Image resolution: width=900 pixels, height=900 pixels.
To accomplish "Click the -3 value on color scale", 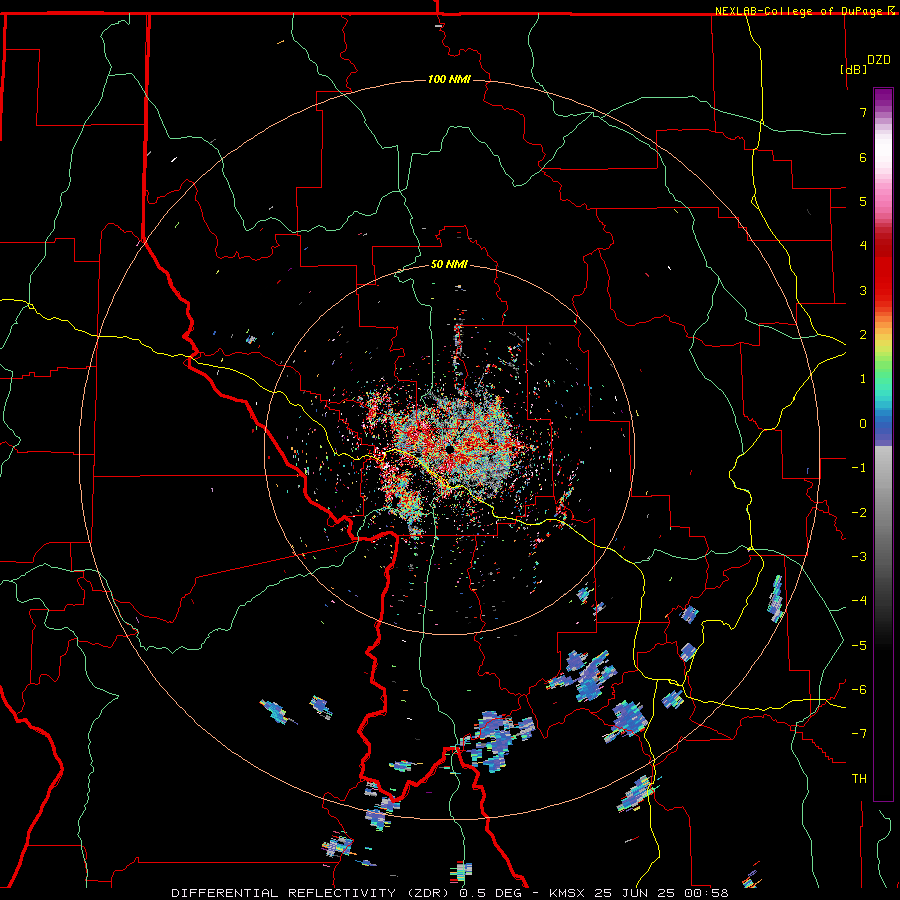I will click(x=859, y=557).
